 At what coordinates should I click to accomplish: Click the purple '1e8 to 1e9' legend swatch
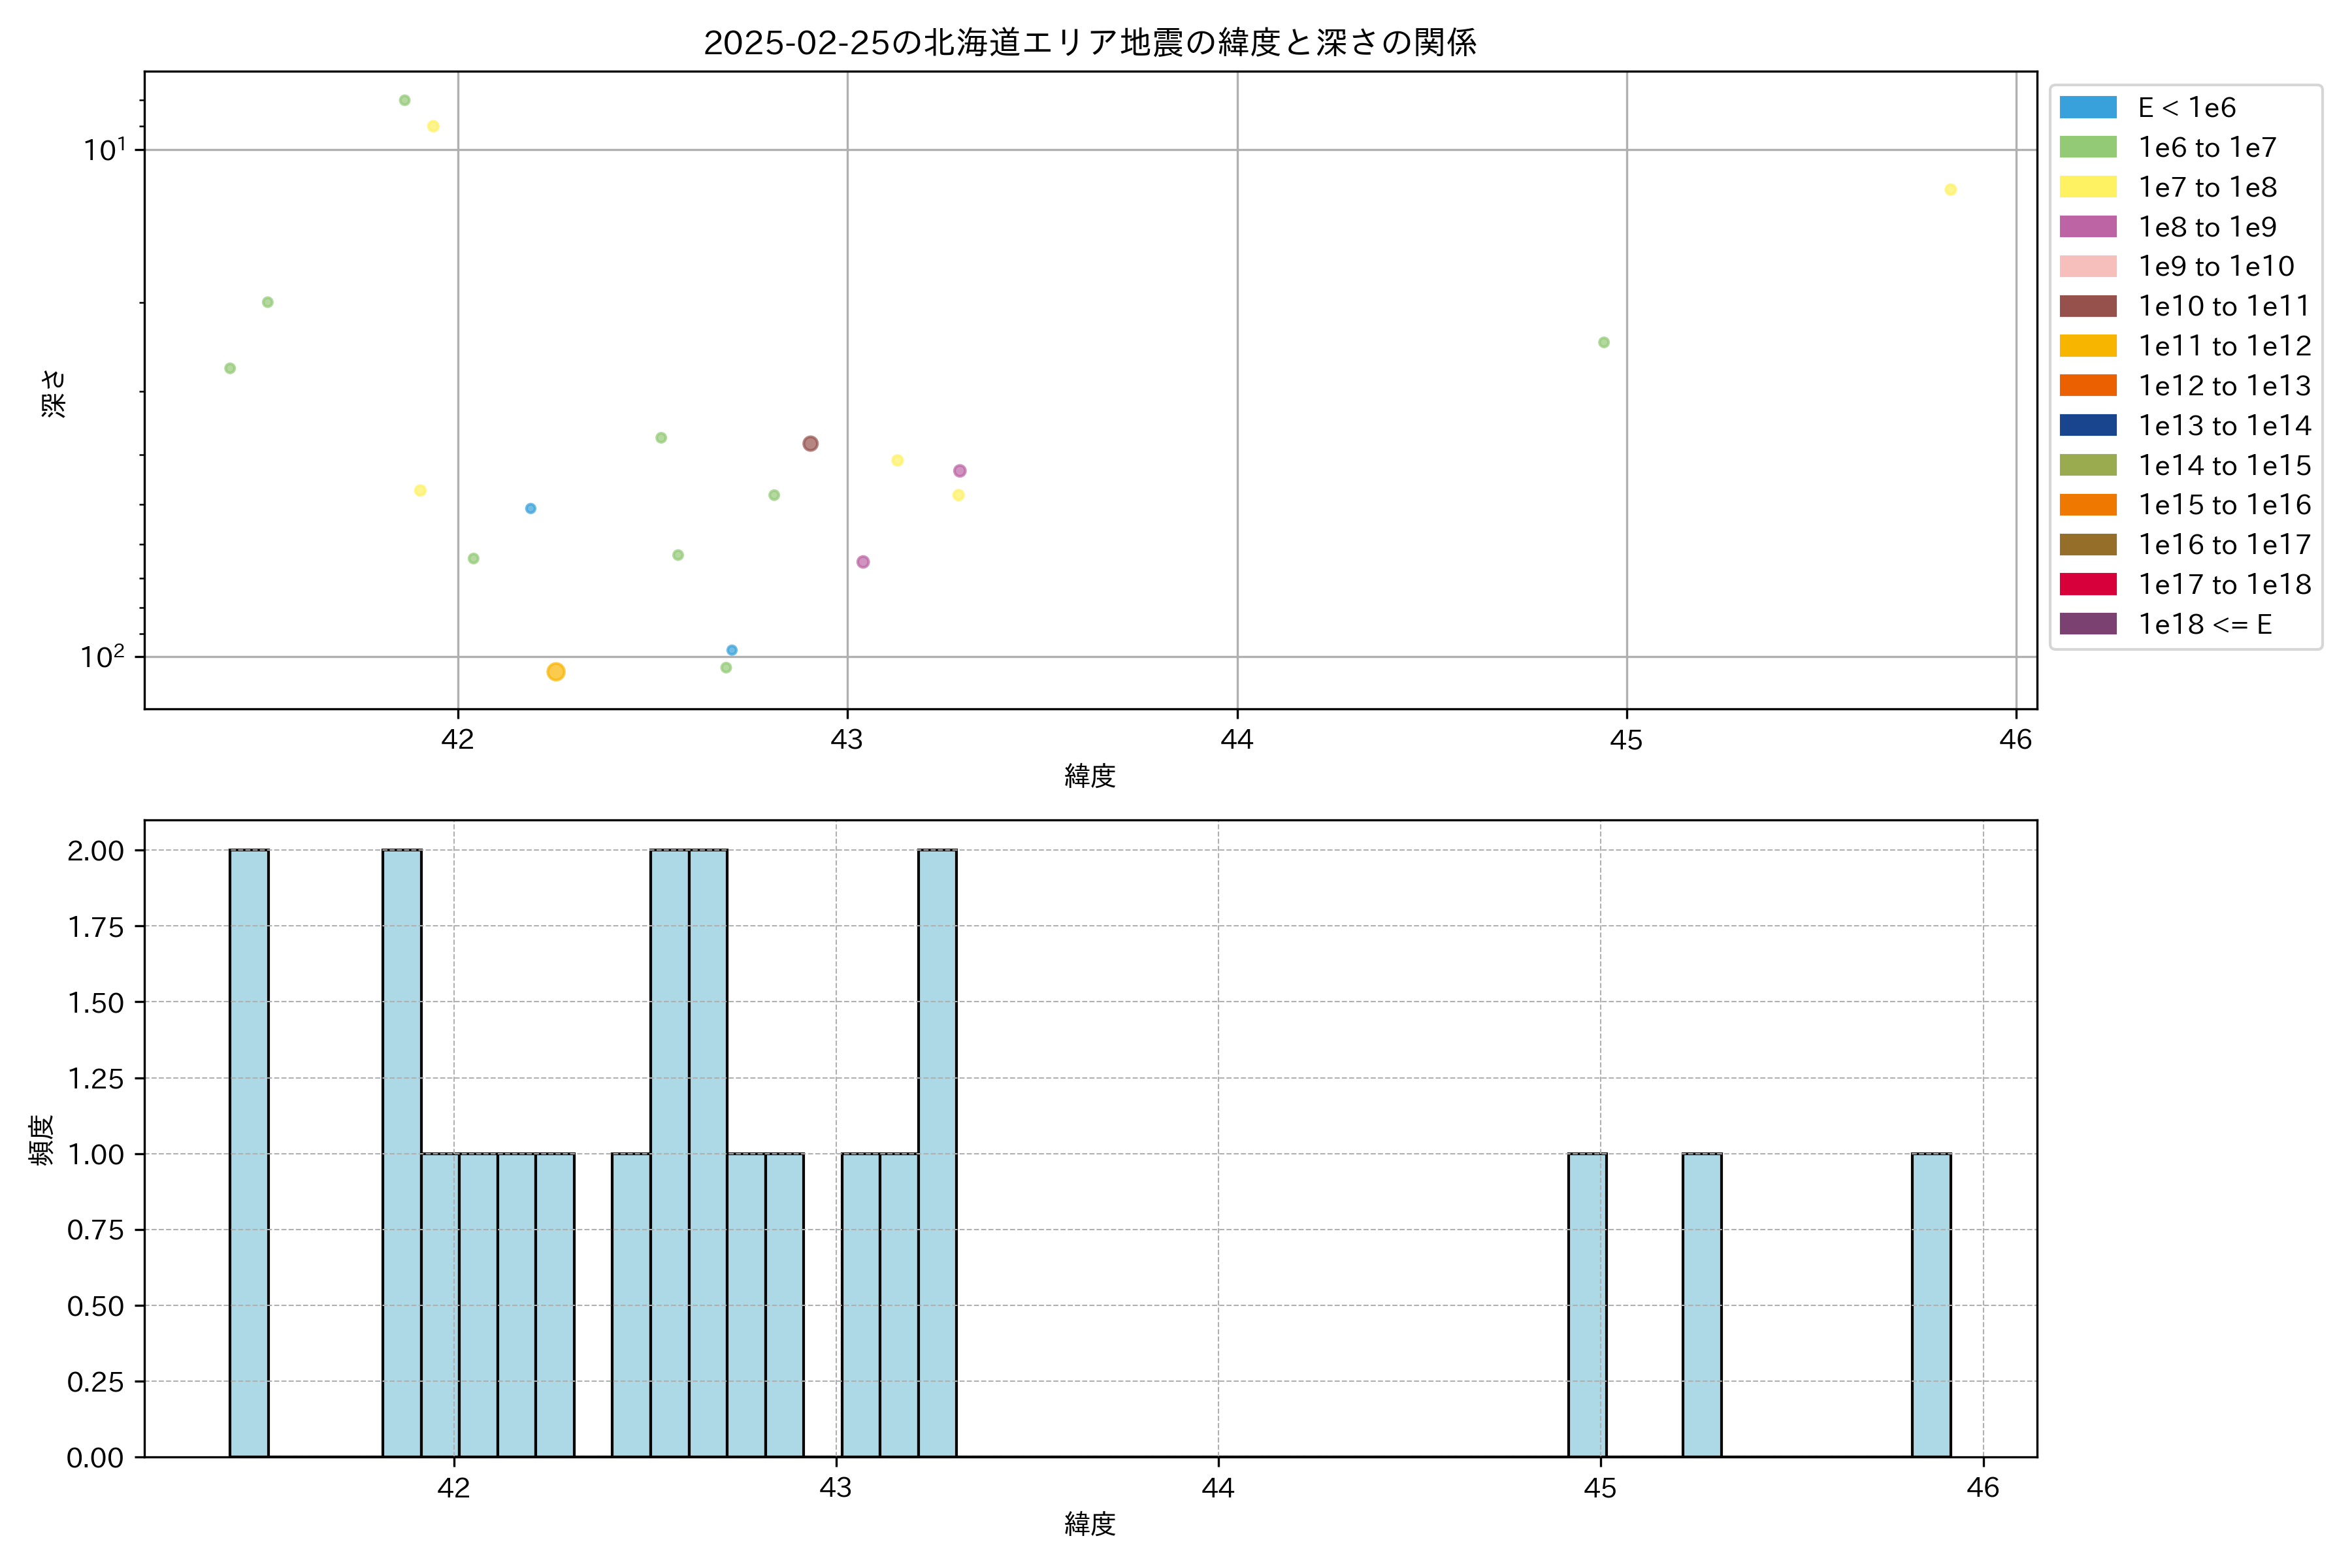[2087, 227]
